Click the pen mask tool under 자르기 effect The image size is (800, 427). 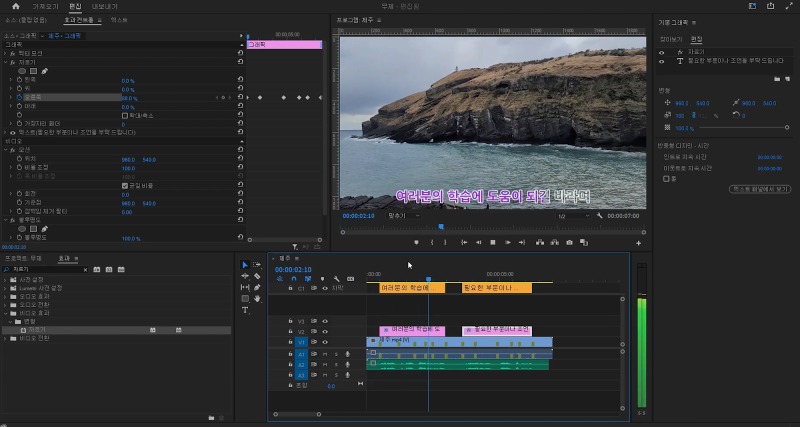point(44,71)
